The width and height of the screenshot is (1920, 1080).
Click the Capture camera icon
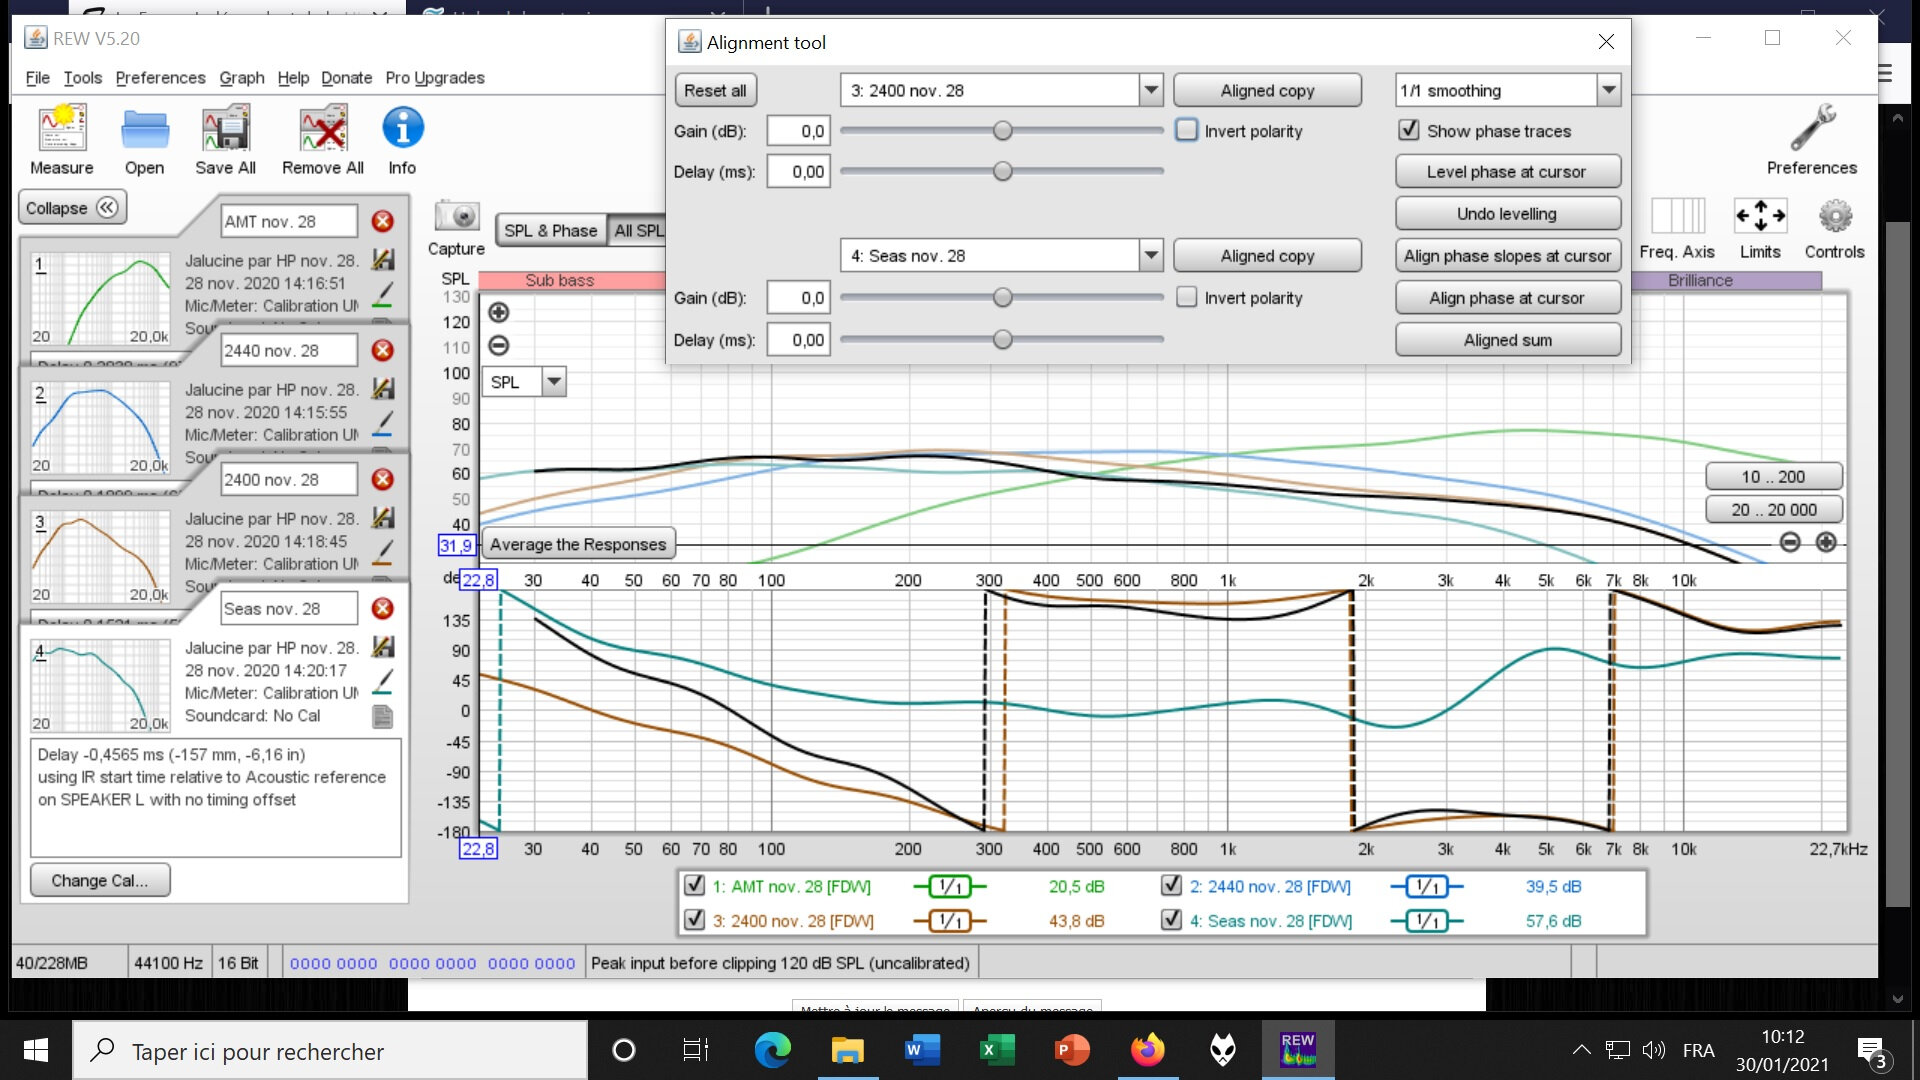coord(456,216)
